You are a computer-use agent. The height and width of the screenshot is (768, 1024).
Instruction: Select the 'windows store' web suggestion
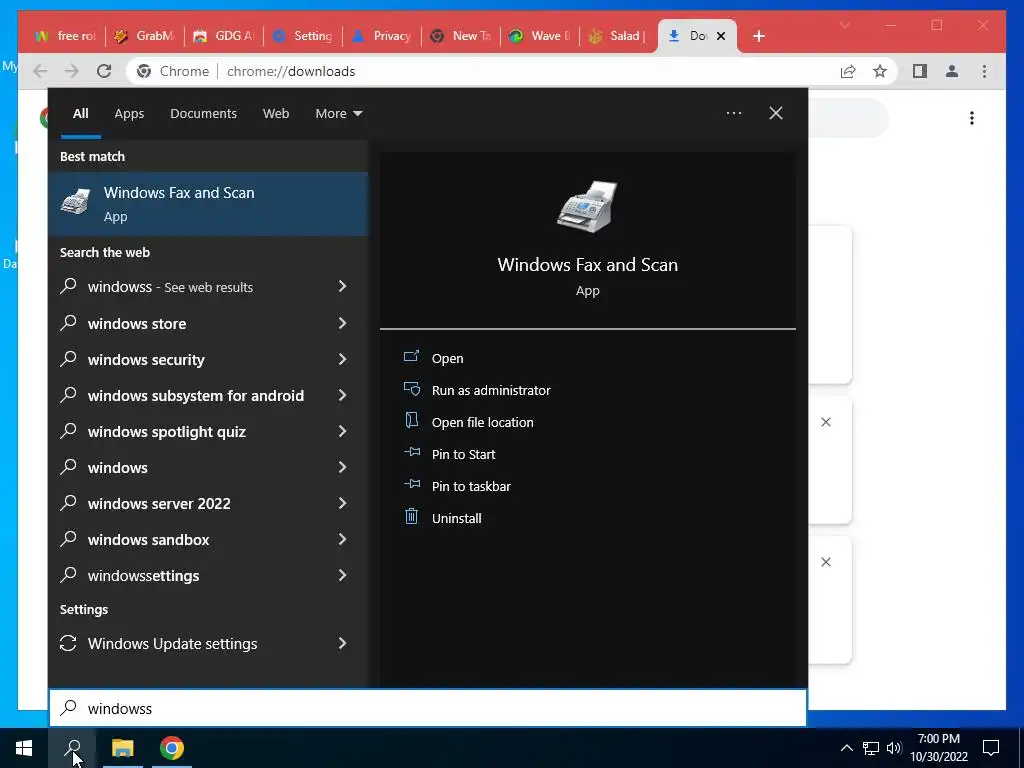pyautogui.click(x=208, y=323)
